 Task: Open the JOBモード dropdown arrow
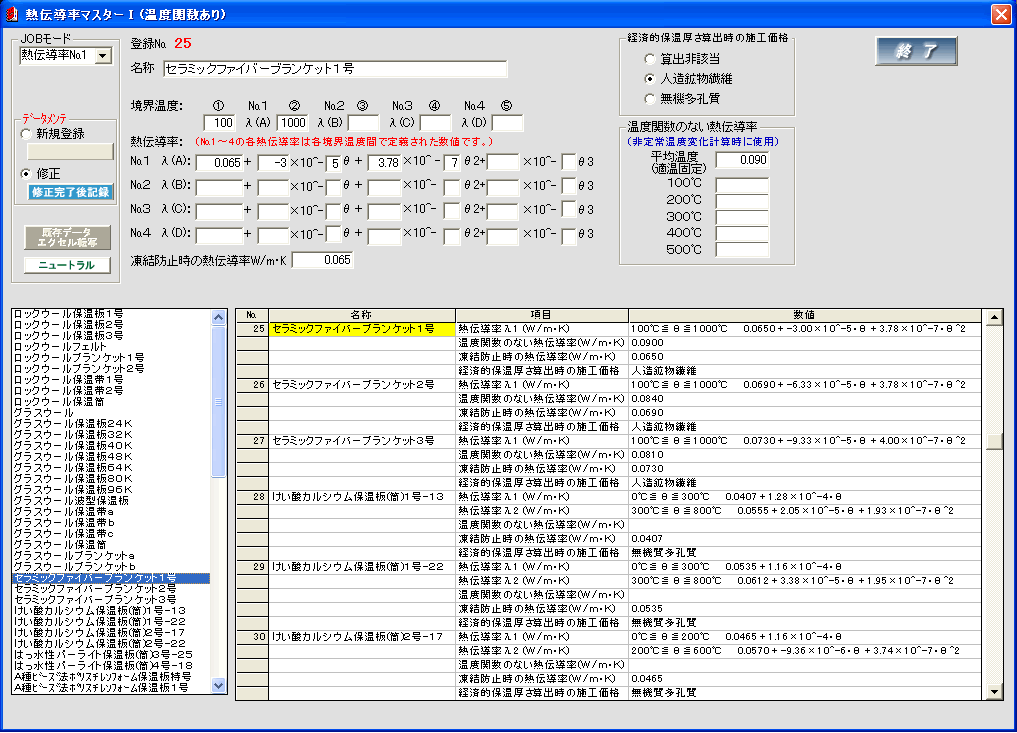(103, 56)
